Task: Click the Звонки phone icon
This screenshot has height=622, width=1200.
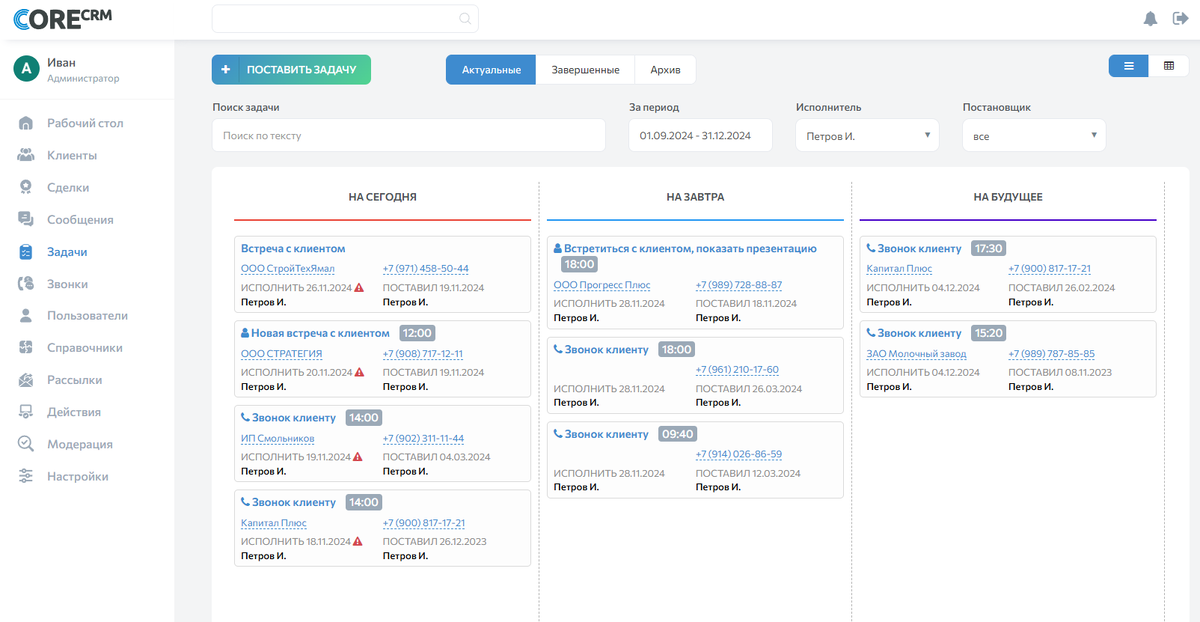Action: 27,284
